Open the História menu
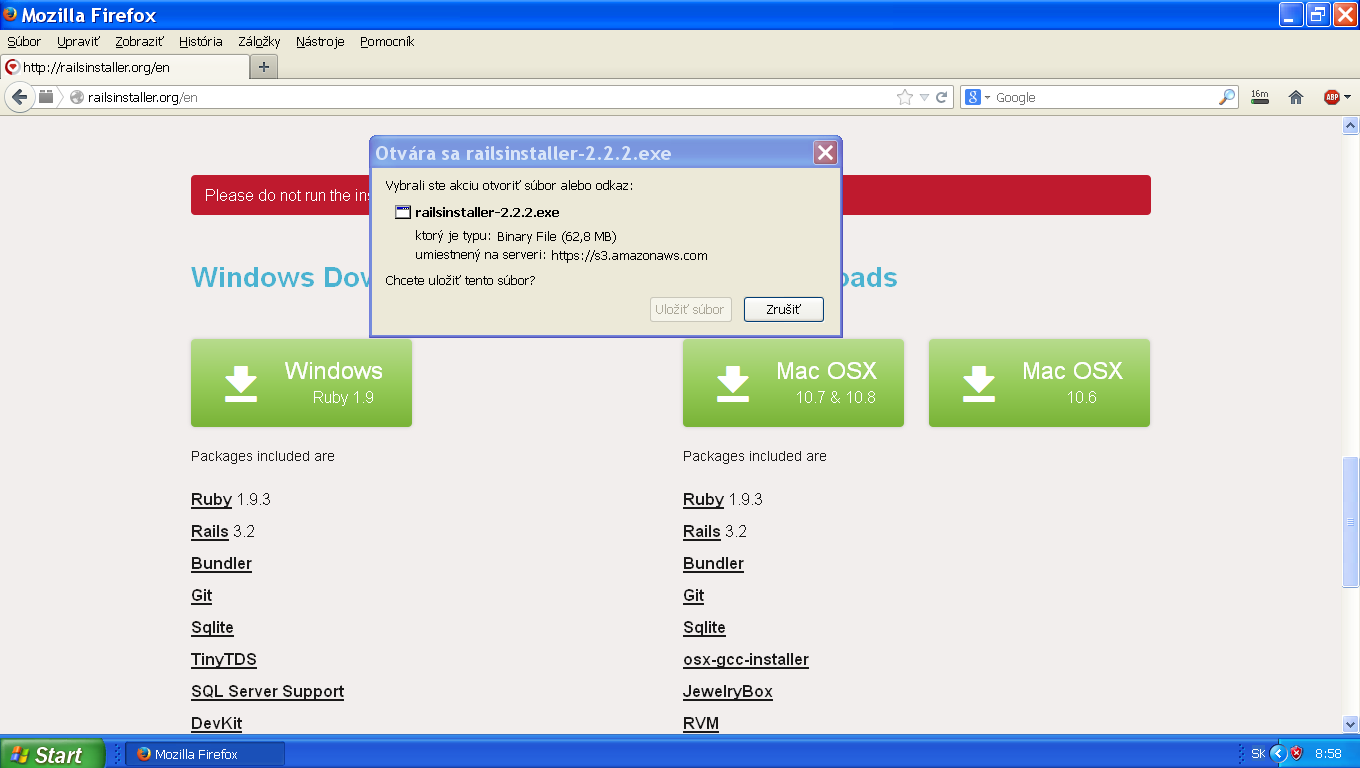The image size is (1360, 768). (201, 42)
